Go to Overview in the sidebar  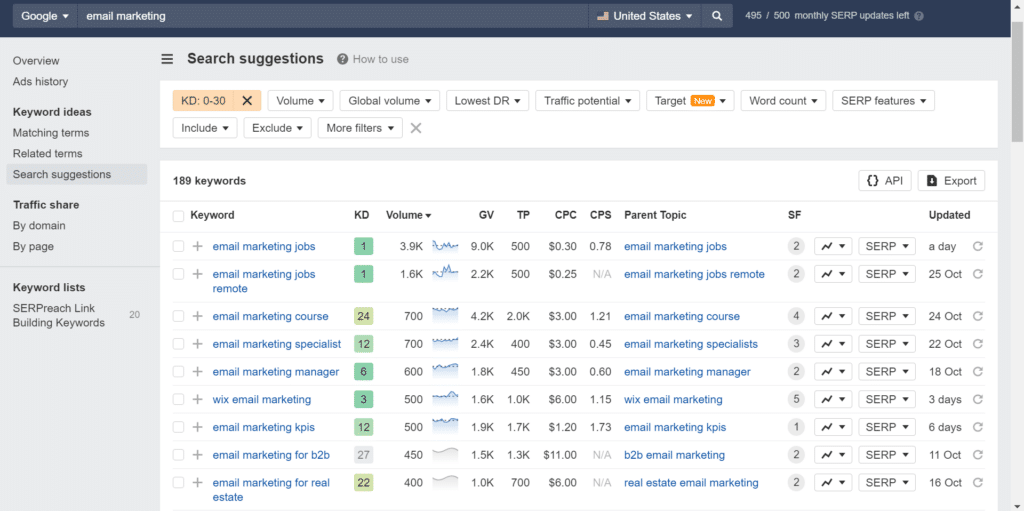click(x=36, y=61)
